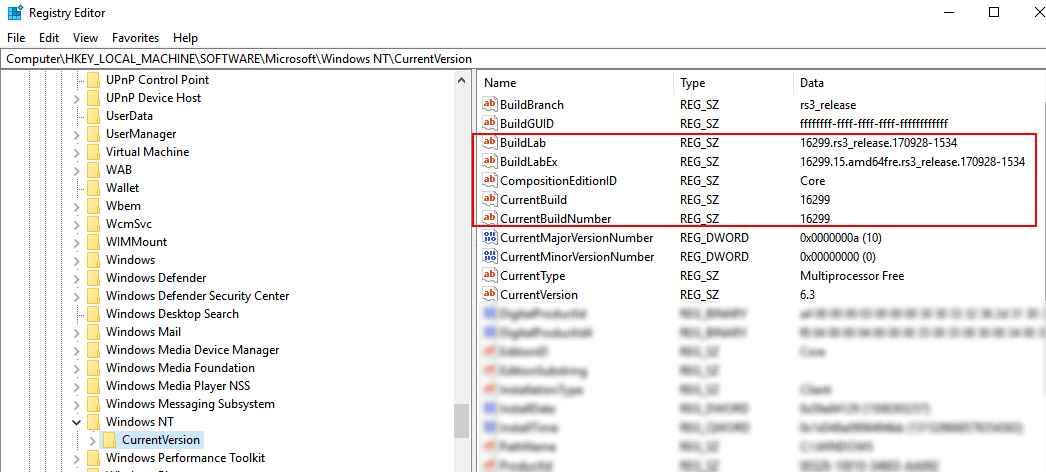
Task: Select the Windows Desktop Search key
Action: click(172, 314)
